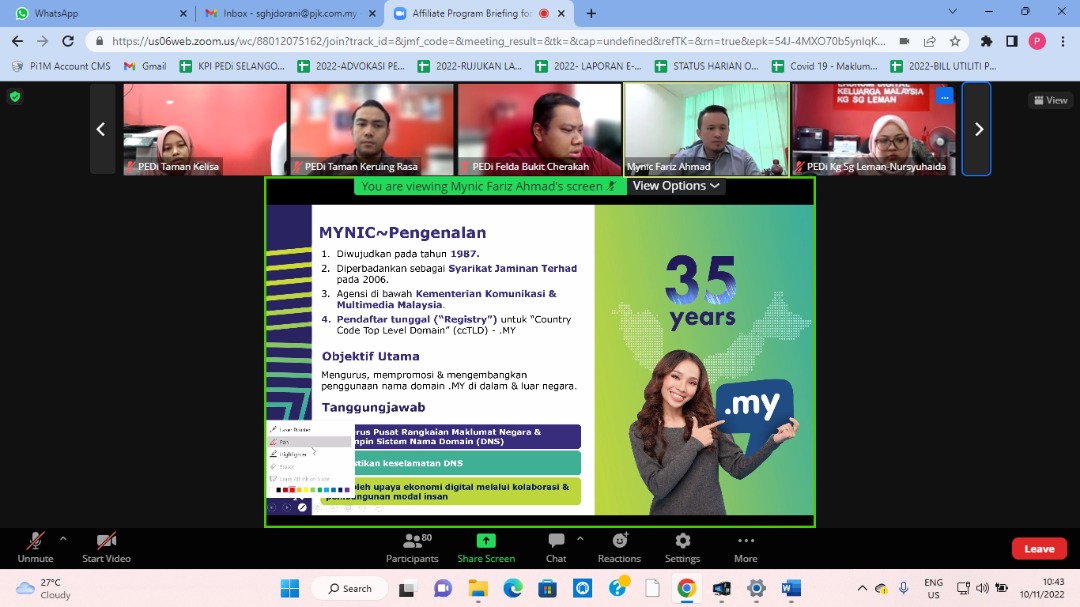Open the 2022-BILL UTILITI P... bookmark
Viewport: 1080px width, 607px height.
tap(944, 66)
